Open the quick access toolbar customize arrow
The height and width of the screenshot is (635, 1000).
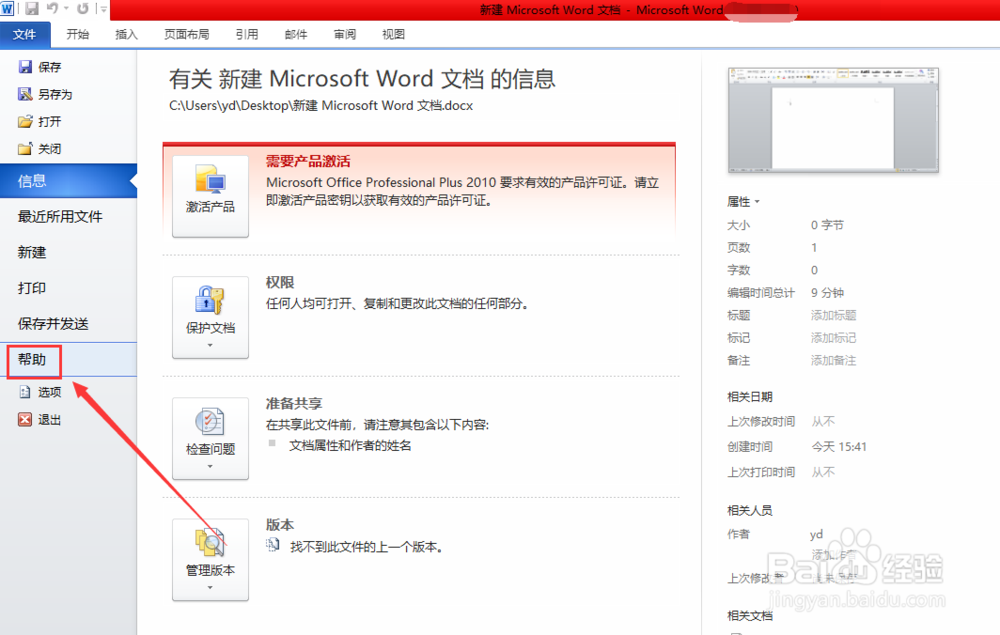click(x=103, y=9)
